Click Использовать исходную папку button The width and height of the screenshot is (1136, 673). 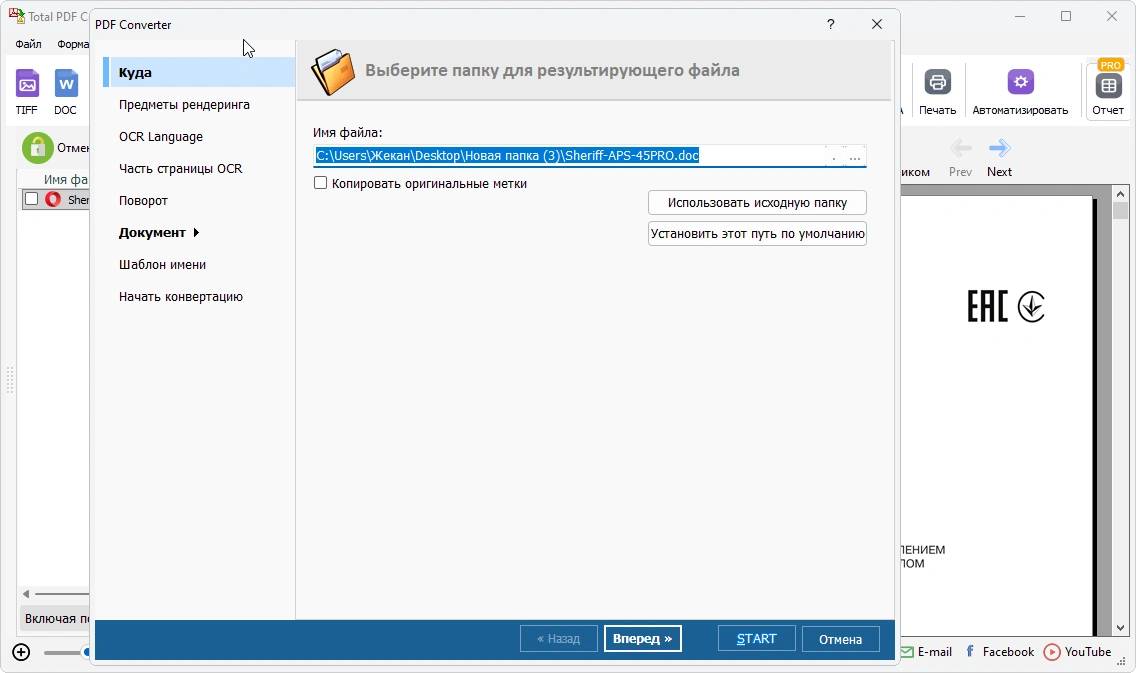tap(757, 203)
